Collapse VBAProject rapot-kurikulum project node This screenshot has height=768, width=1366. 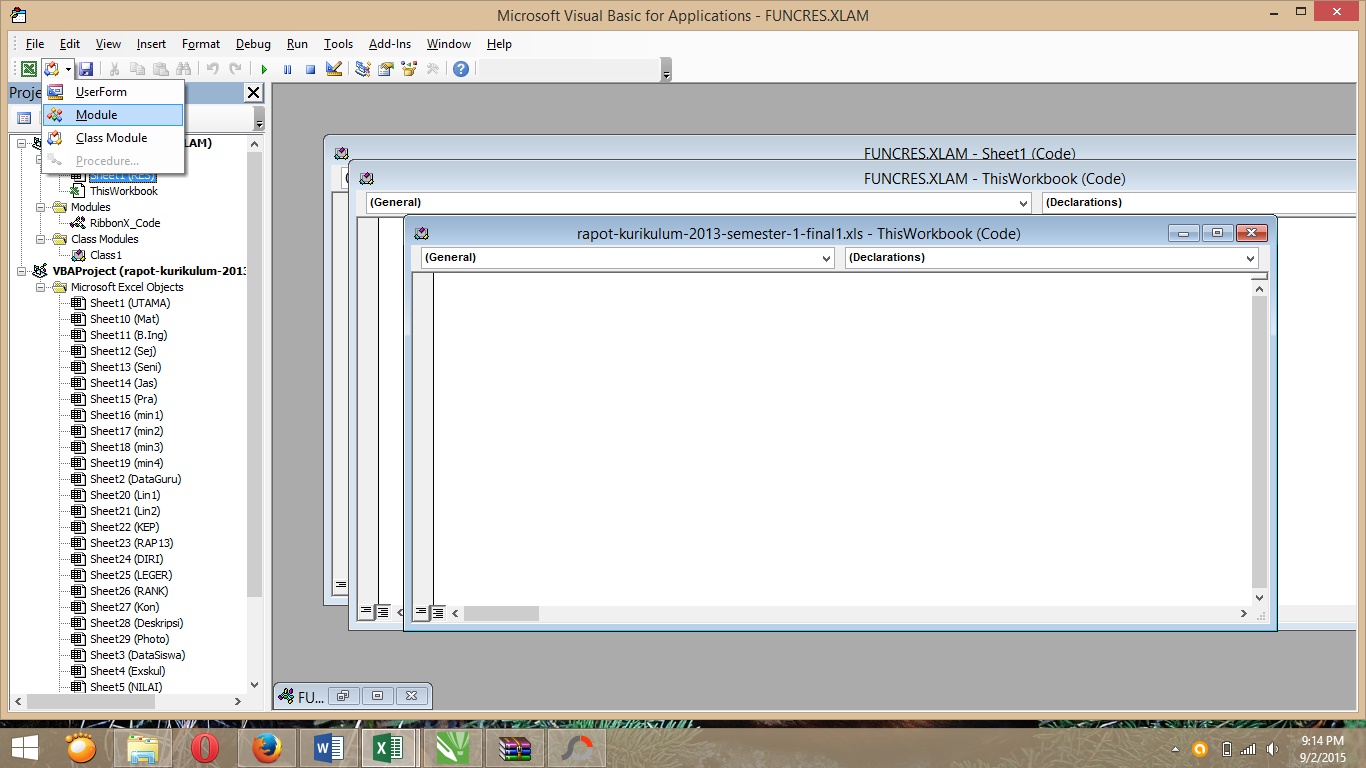click(21, 271)
